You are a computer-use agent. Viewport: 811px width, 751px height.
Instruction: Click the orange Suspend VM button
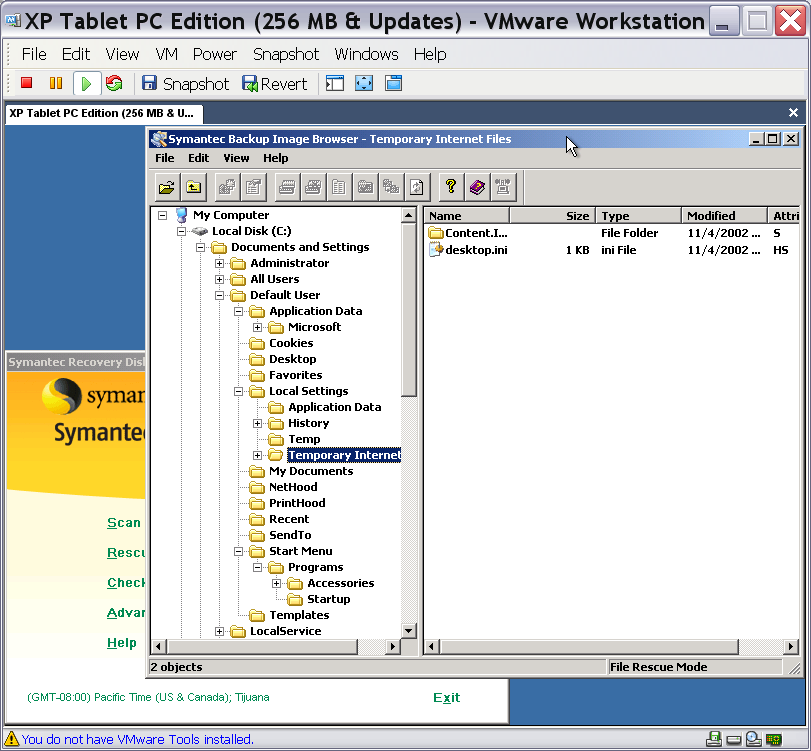click(x=56, y=84)
